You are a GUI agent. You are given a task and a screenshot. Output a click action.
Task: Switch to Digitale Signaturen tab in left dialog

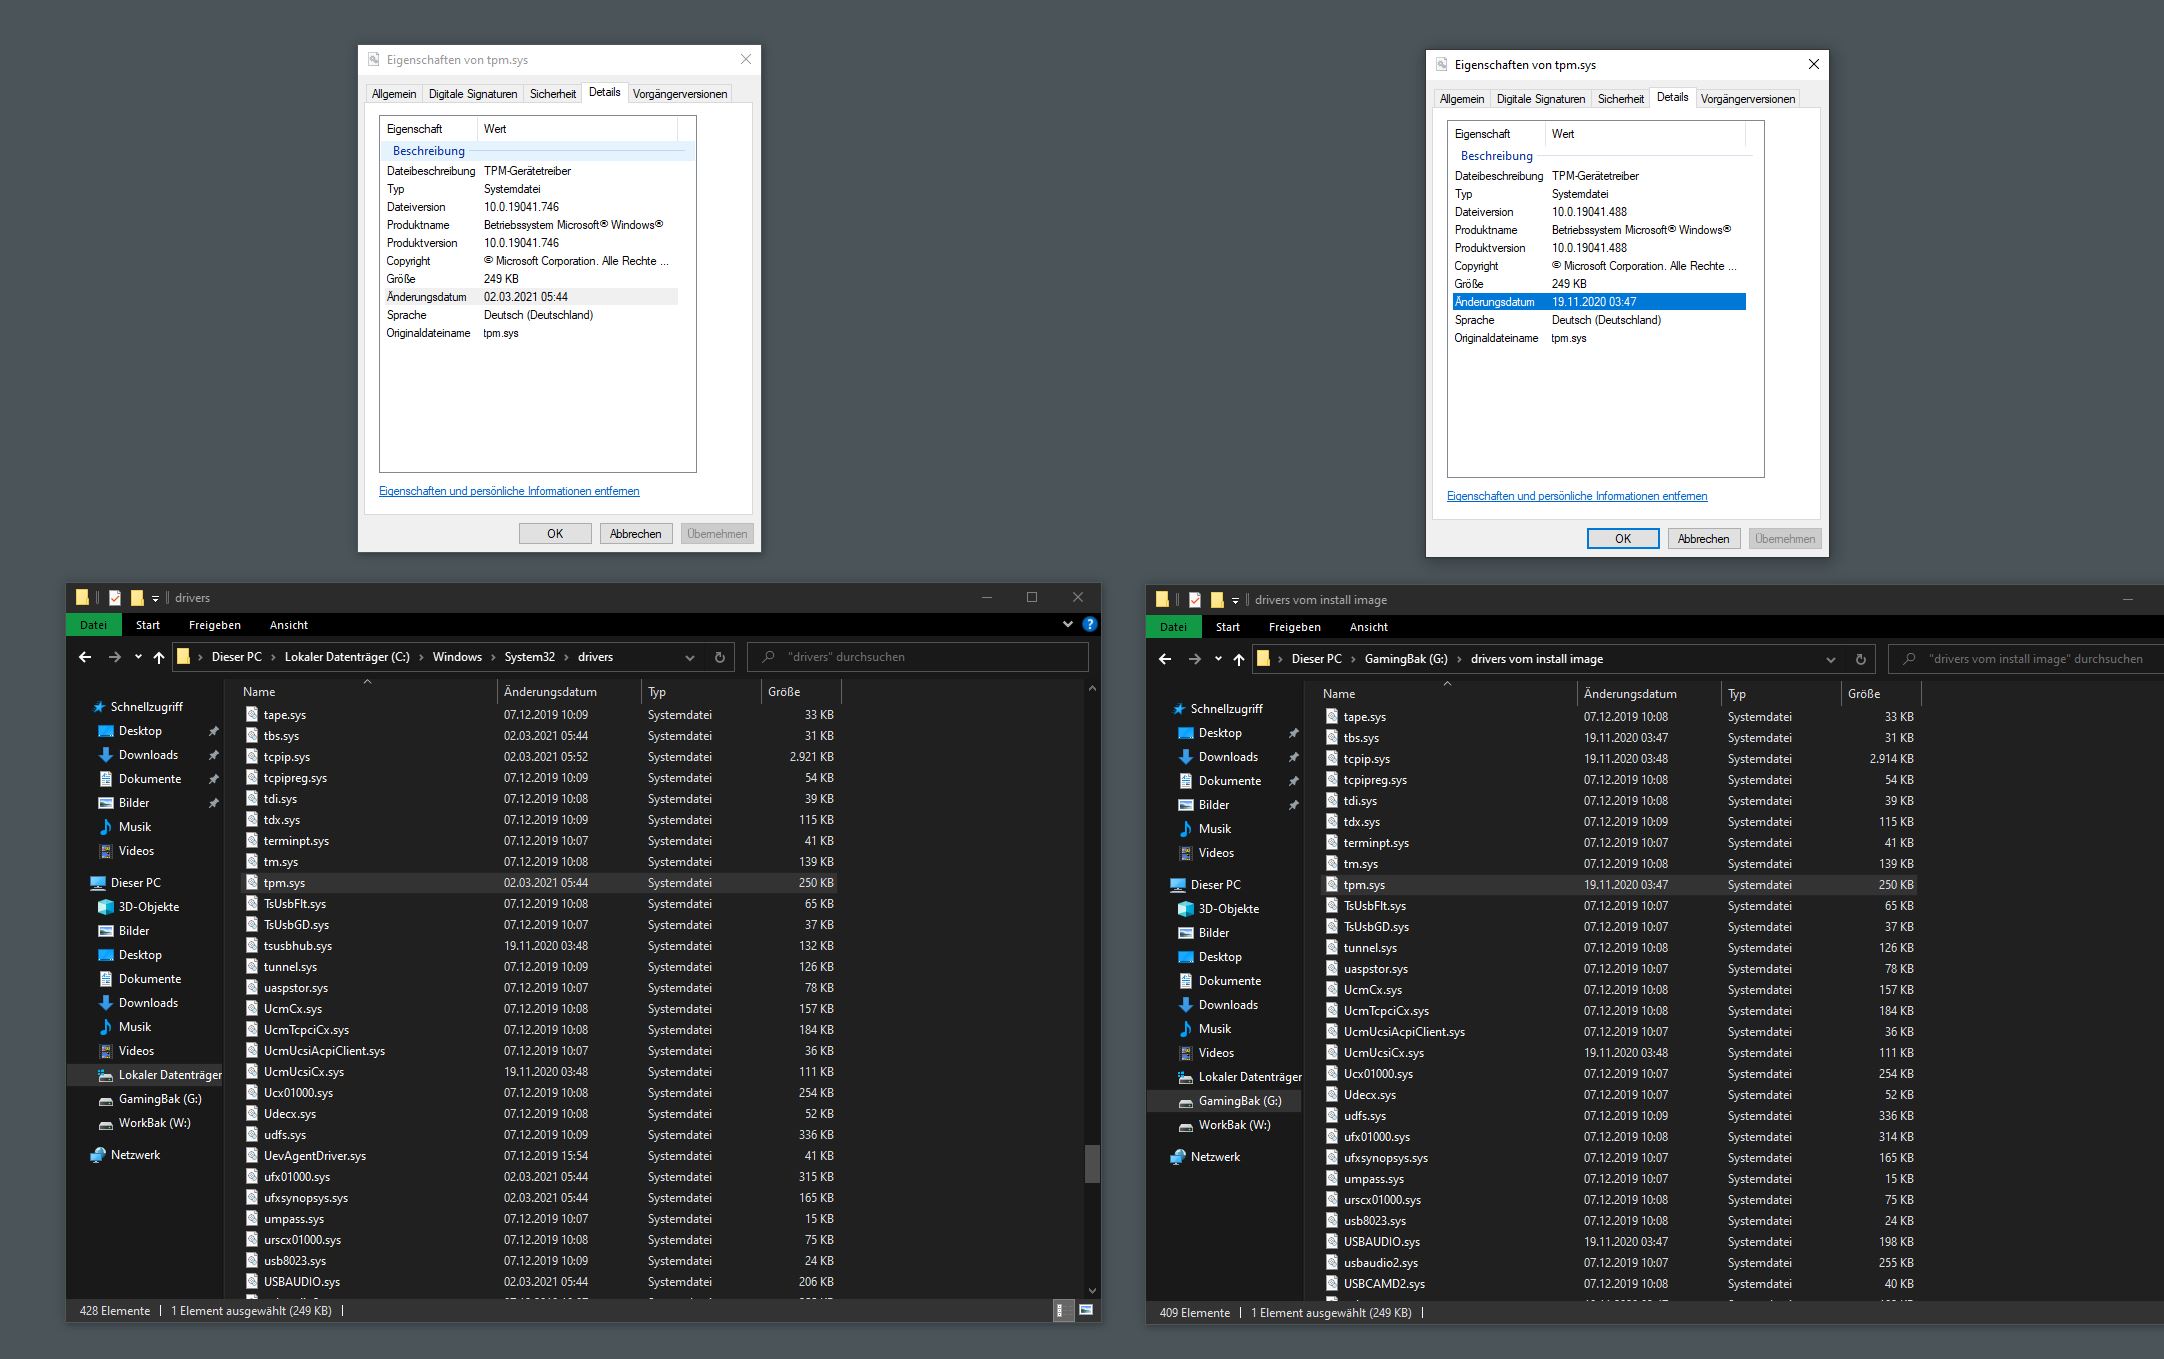pyautogui.click(x=473, y=94)
